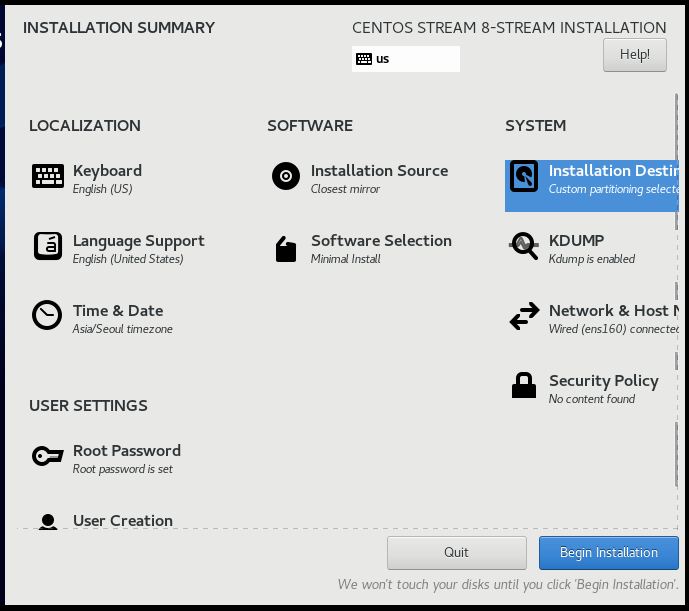The image size is (689, 611).
Task: Click 'No content found' status text
Action: click(x=591, y=399)
